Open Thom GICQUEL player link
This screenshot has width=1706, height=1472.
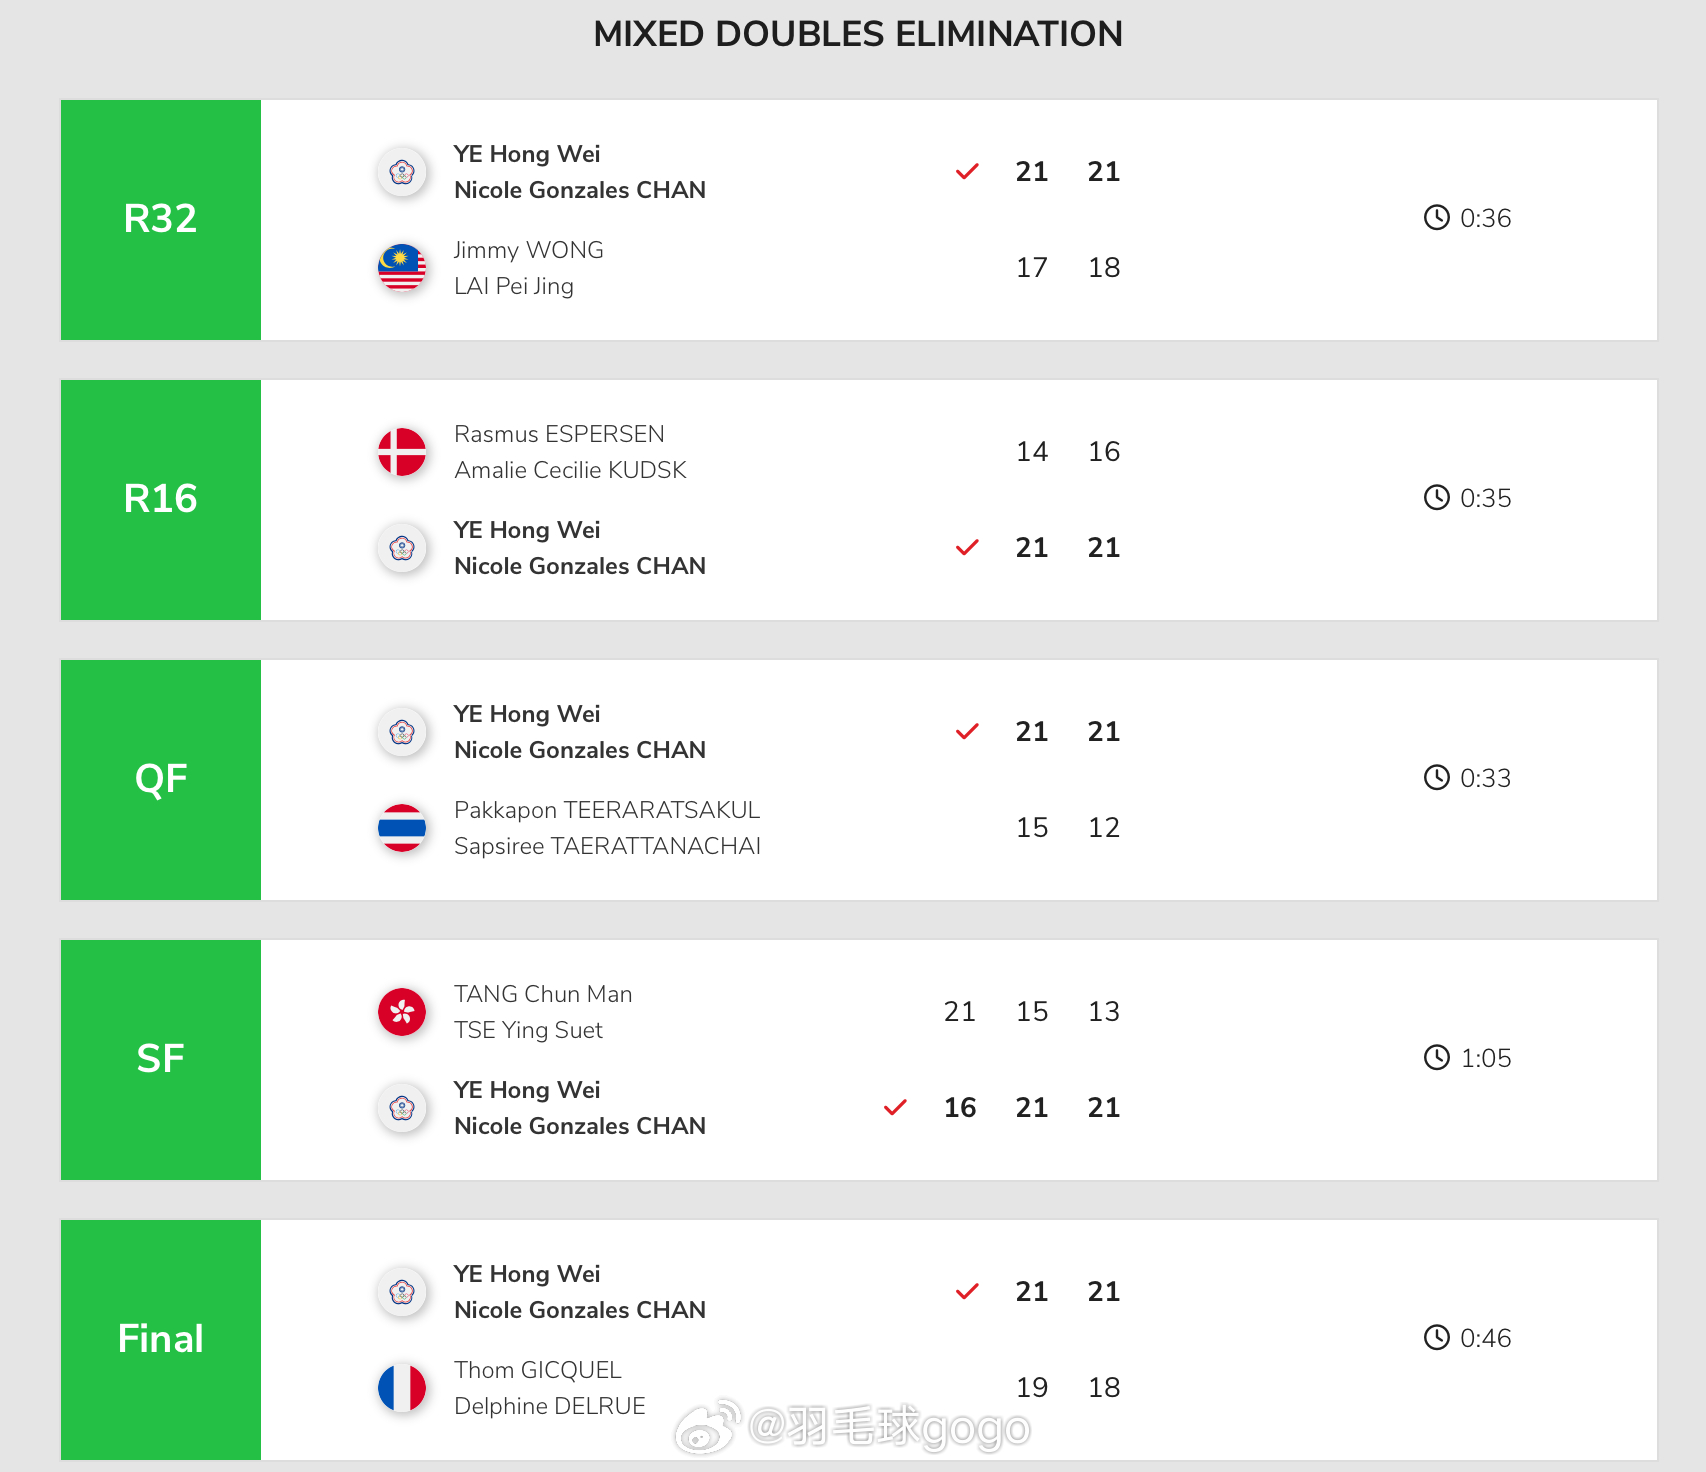538,1370
